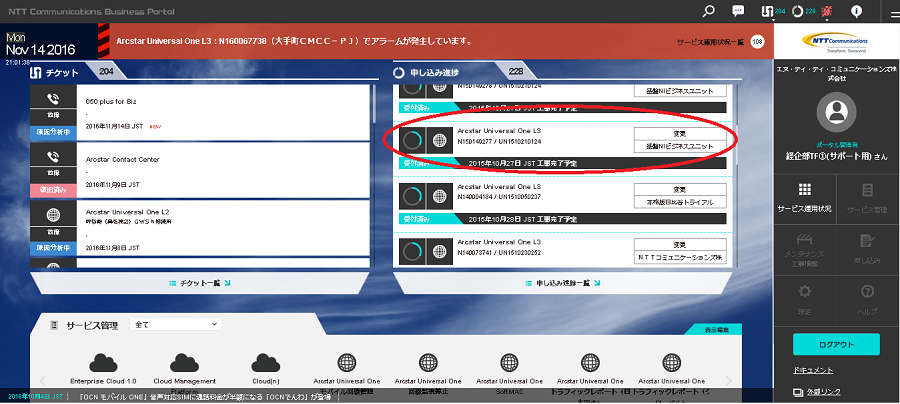The width and height of the screenshot is (900, 404).
Task: Open the Cloud(n) service icon
Action: [264, 365]
